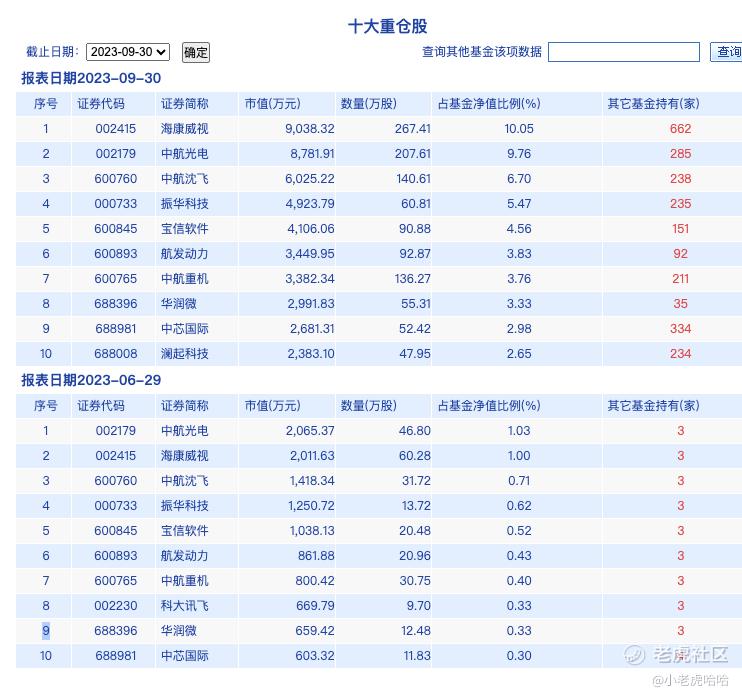Click share quantity 46.80
This screenshot has width=742, height=697.
pos(415,431)
